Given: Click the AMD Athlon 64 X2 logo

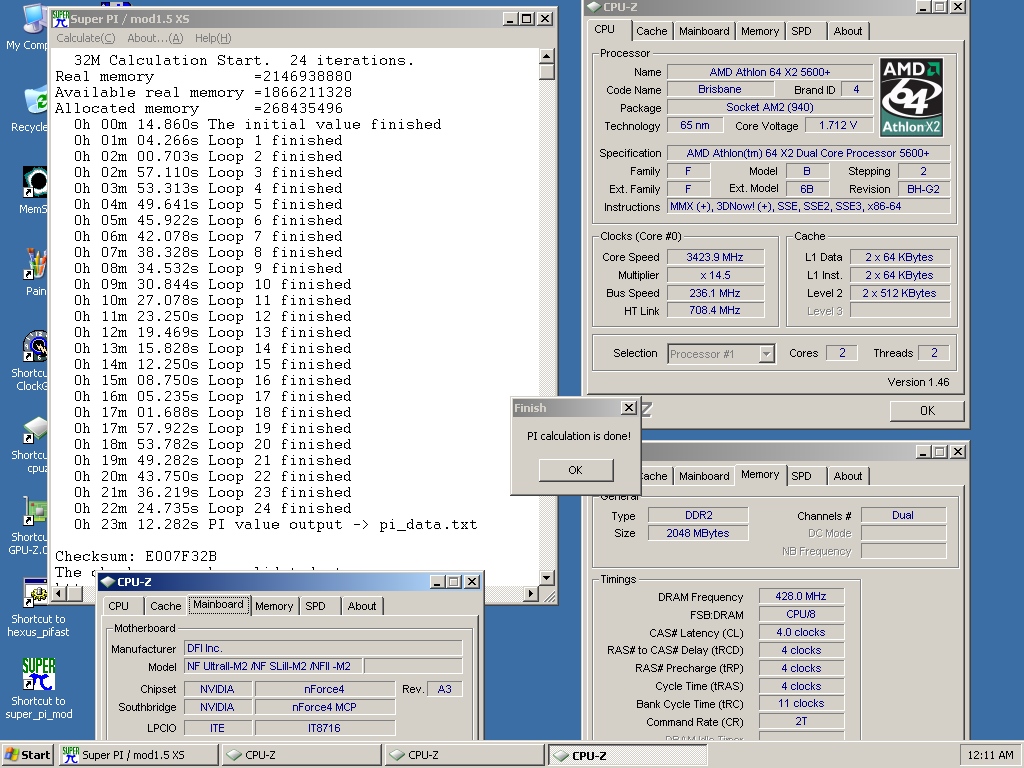Looking at the screenshot, I should pos(911,97).
